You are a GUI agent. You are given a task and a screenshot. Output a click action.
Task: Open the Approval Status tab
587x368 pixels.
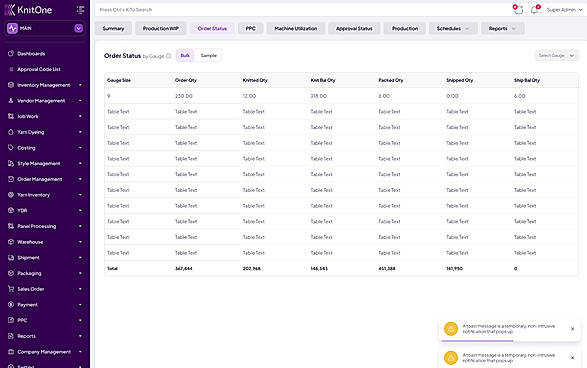point(354,28)
